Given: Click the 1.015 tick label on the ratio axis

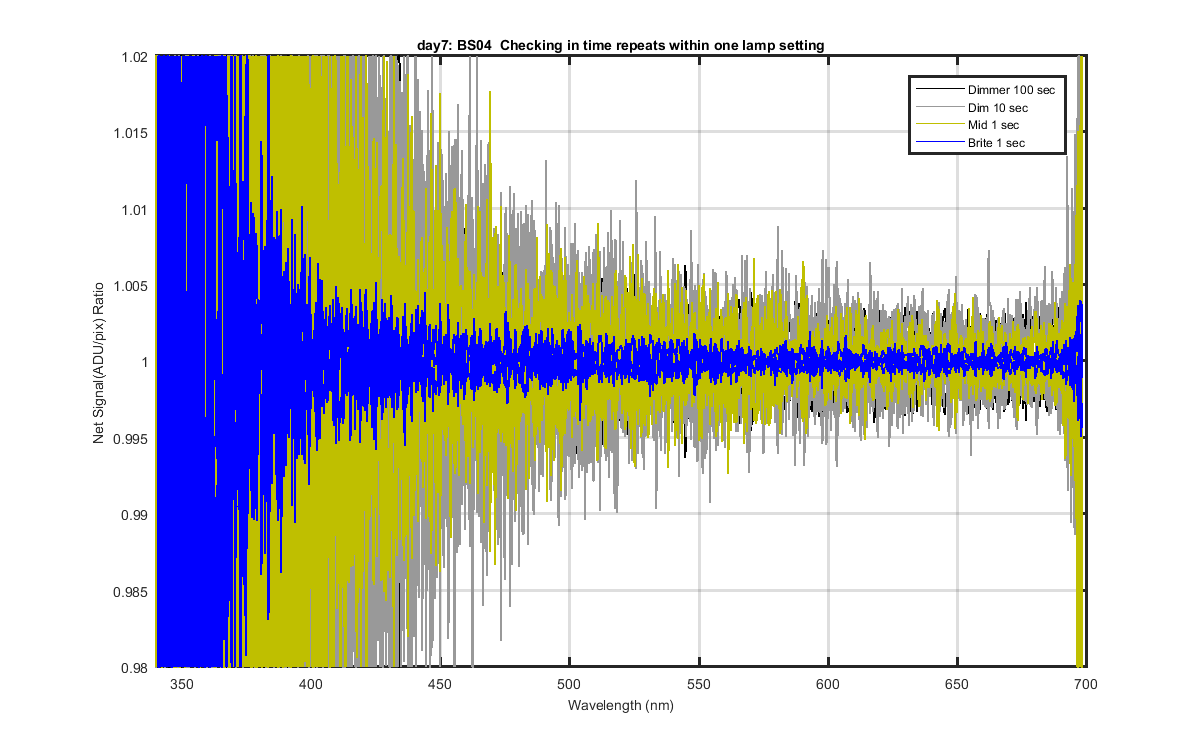Looking at the screenshot, I should [133, 134].
